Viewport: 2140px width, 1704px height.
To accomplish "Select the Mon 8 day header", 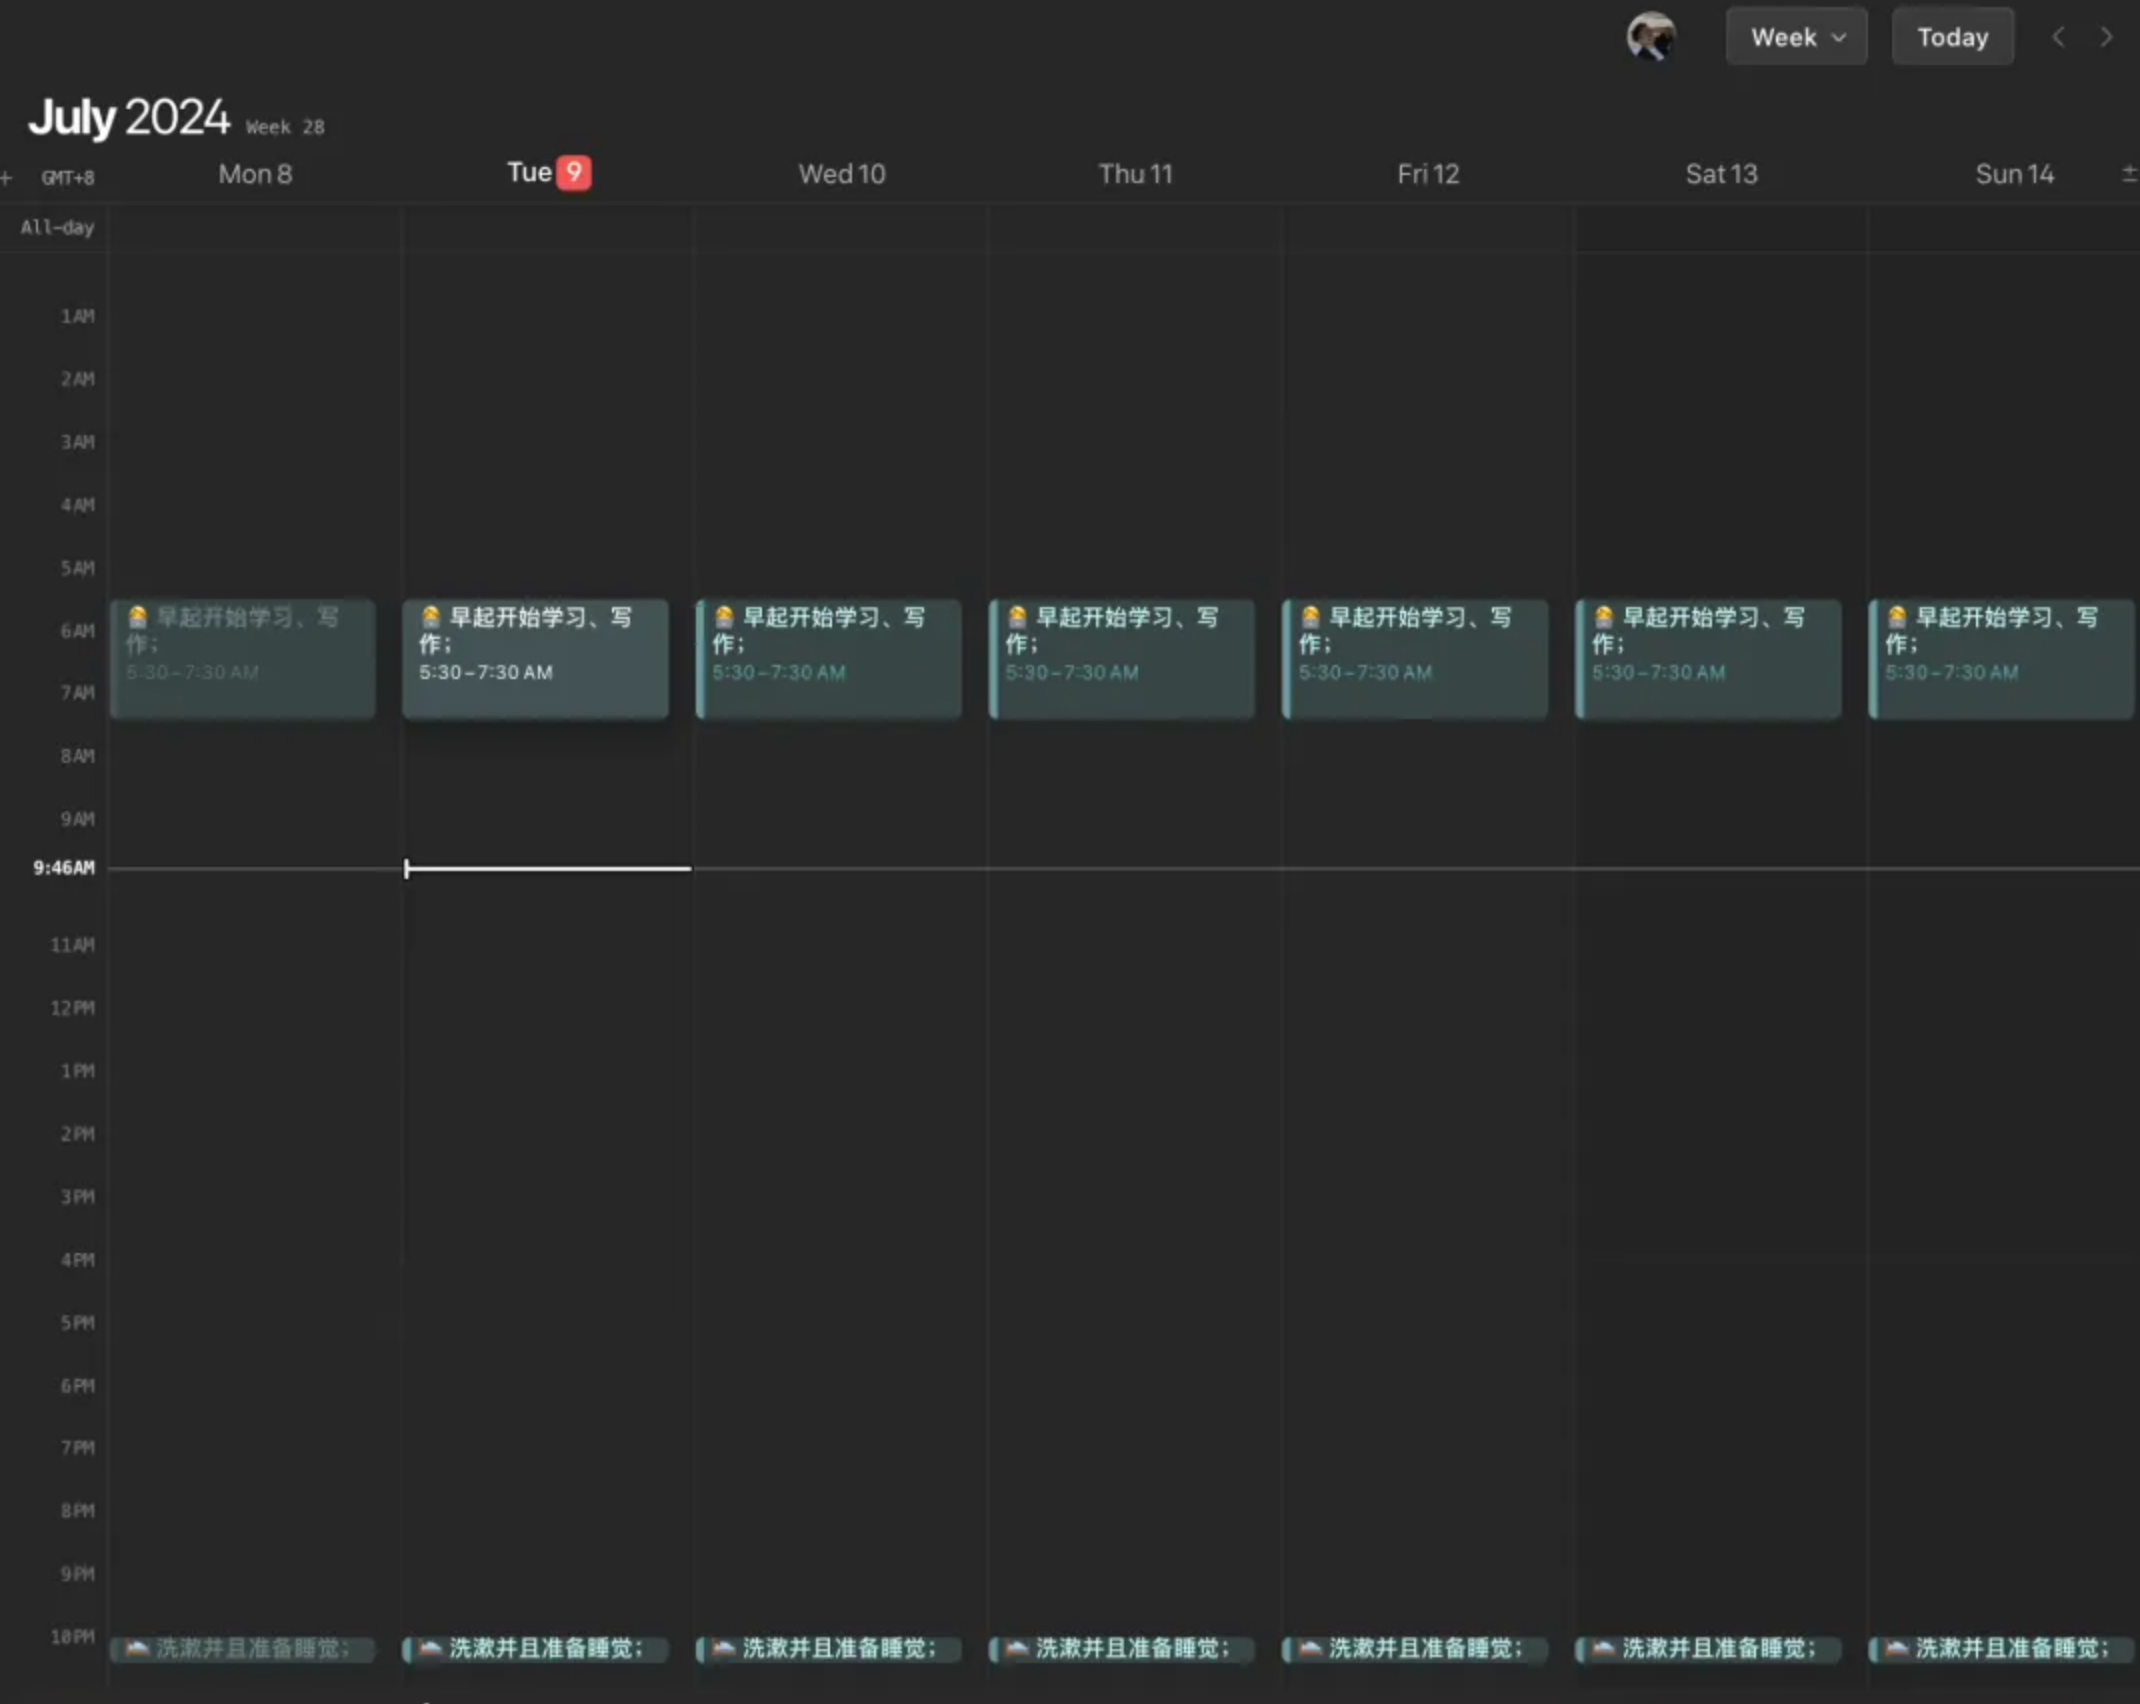I will [255, 174].
